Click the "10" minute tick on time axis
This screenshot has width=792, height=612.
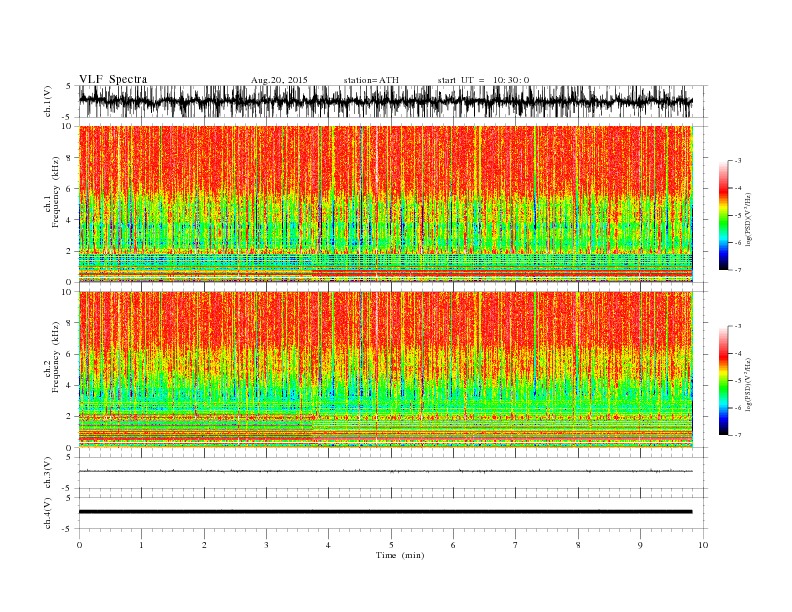click(x=703, y=545)
